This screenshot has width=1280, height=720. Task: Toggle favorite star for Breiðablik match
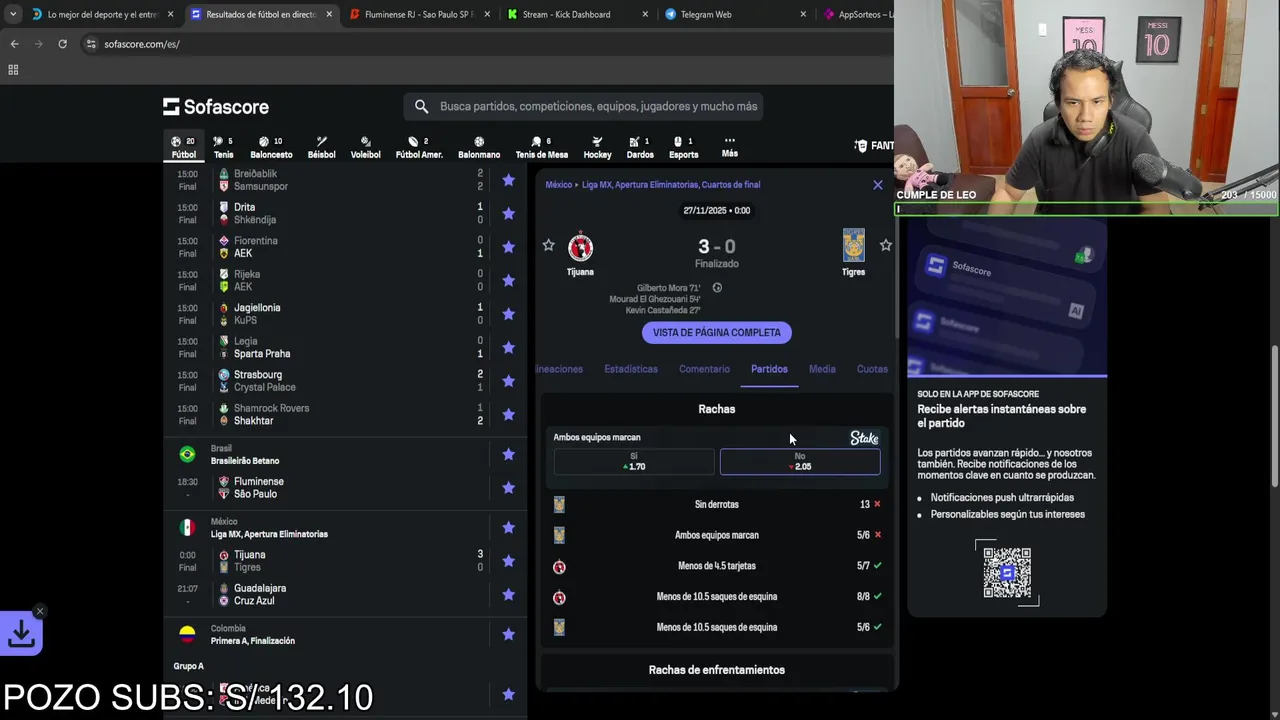[508, 180]
